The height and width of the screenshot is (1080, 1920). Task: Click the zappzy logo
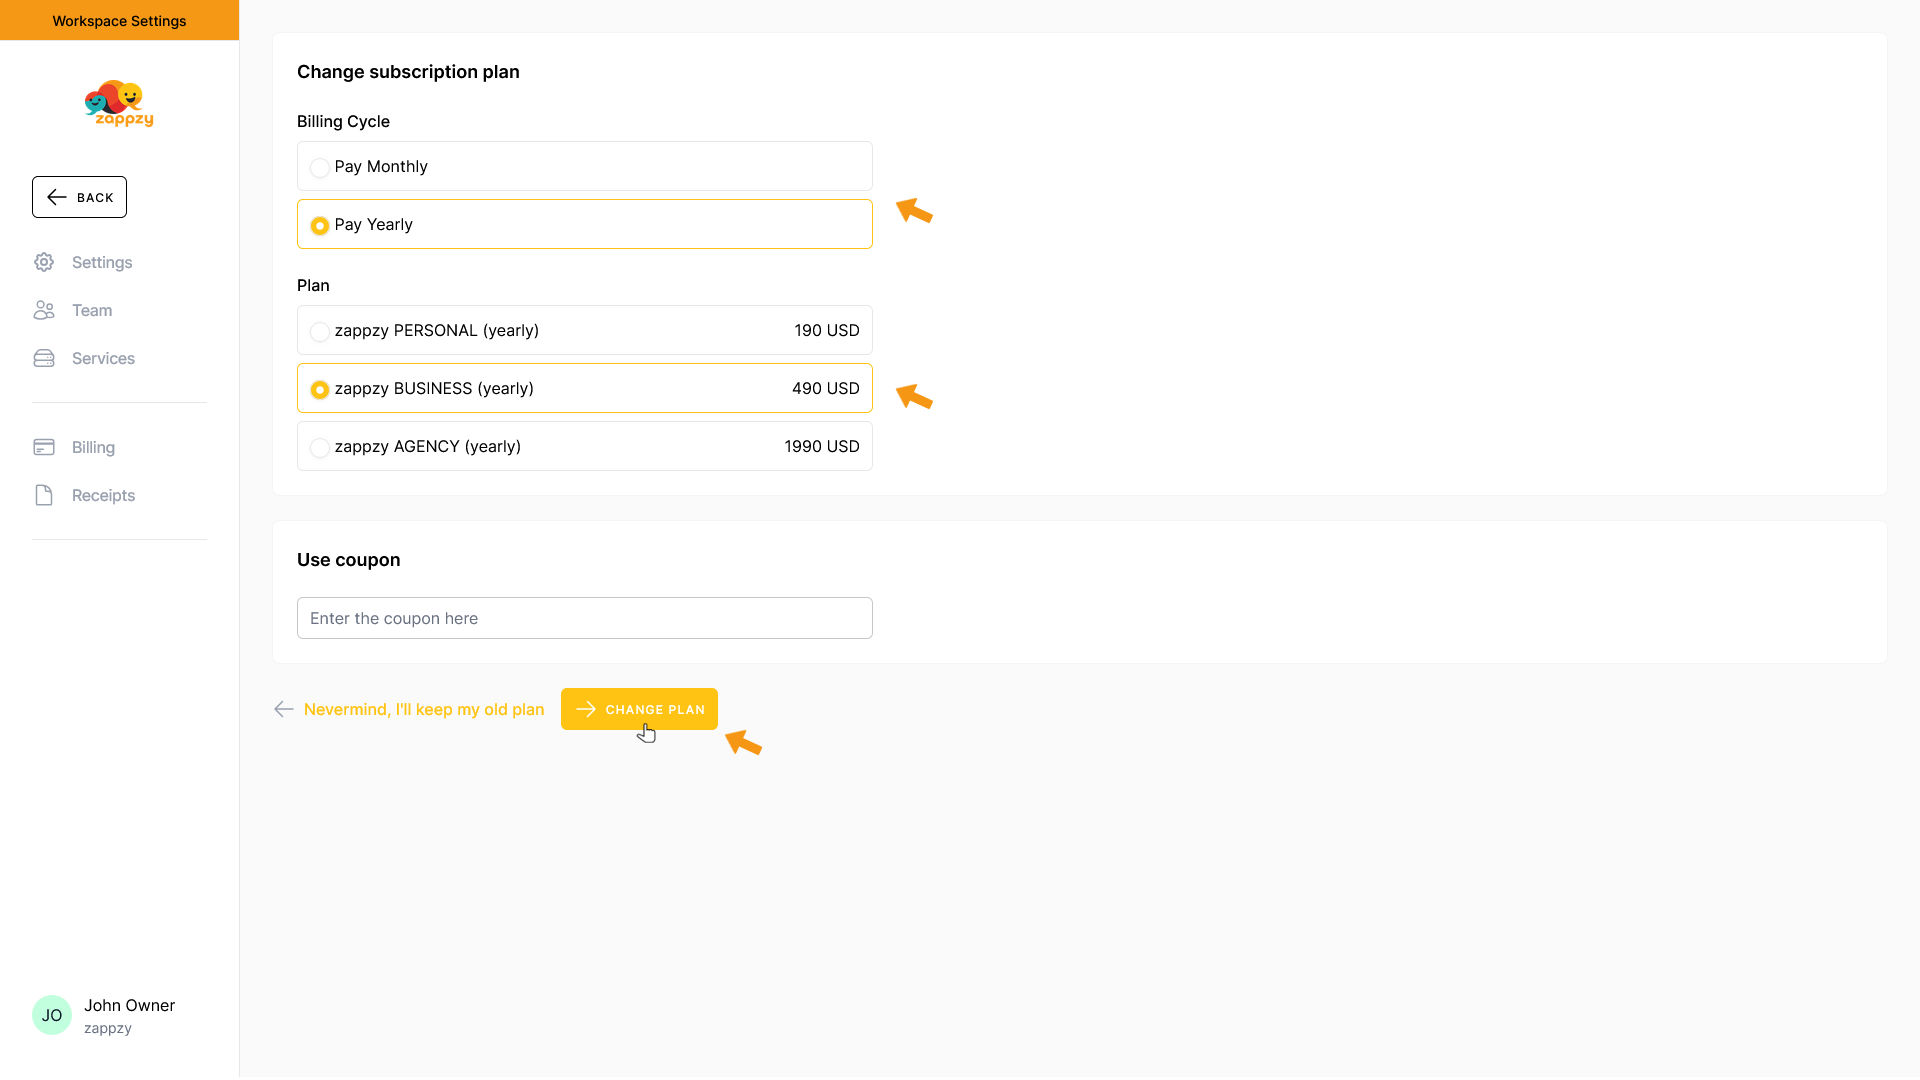point(119,104)
